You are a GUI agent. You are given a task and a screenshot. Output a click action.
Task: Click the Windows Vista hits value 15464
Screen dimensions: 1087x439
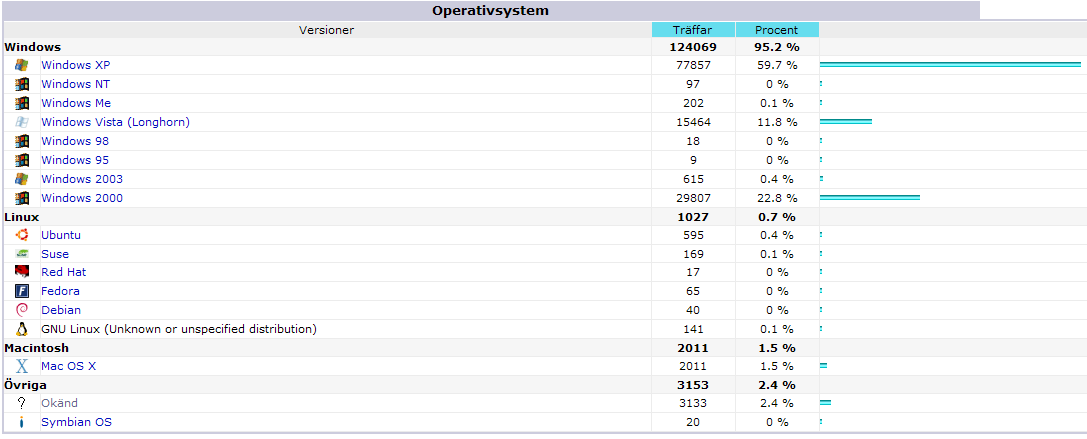pyautogui.click(x=693, y=122)
